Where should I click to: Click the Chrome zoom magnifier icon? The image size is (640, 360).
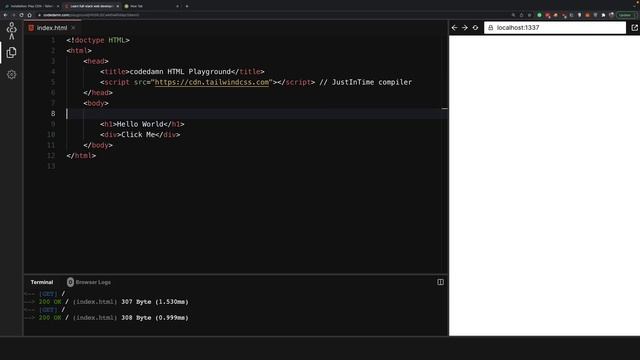coord(513,15)
